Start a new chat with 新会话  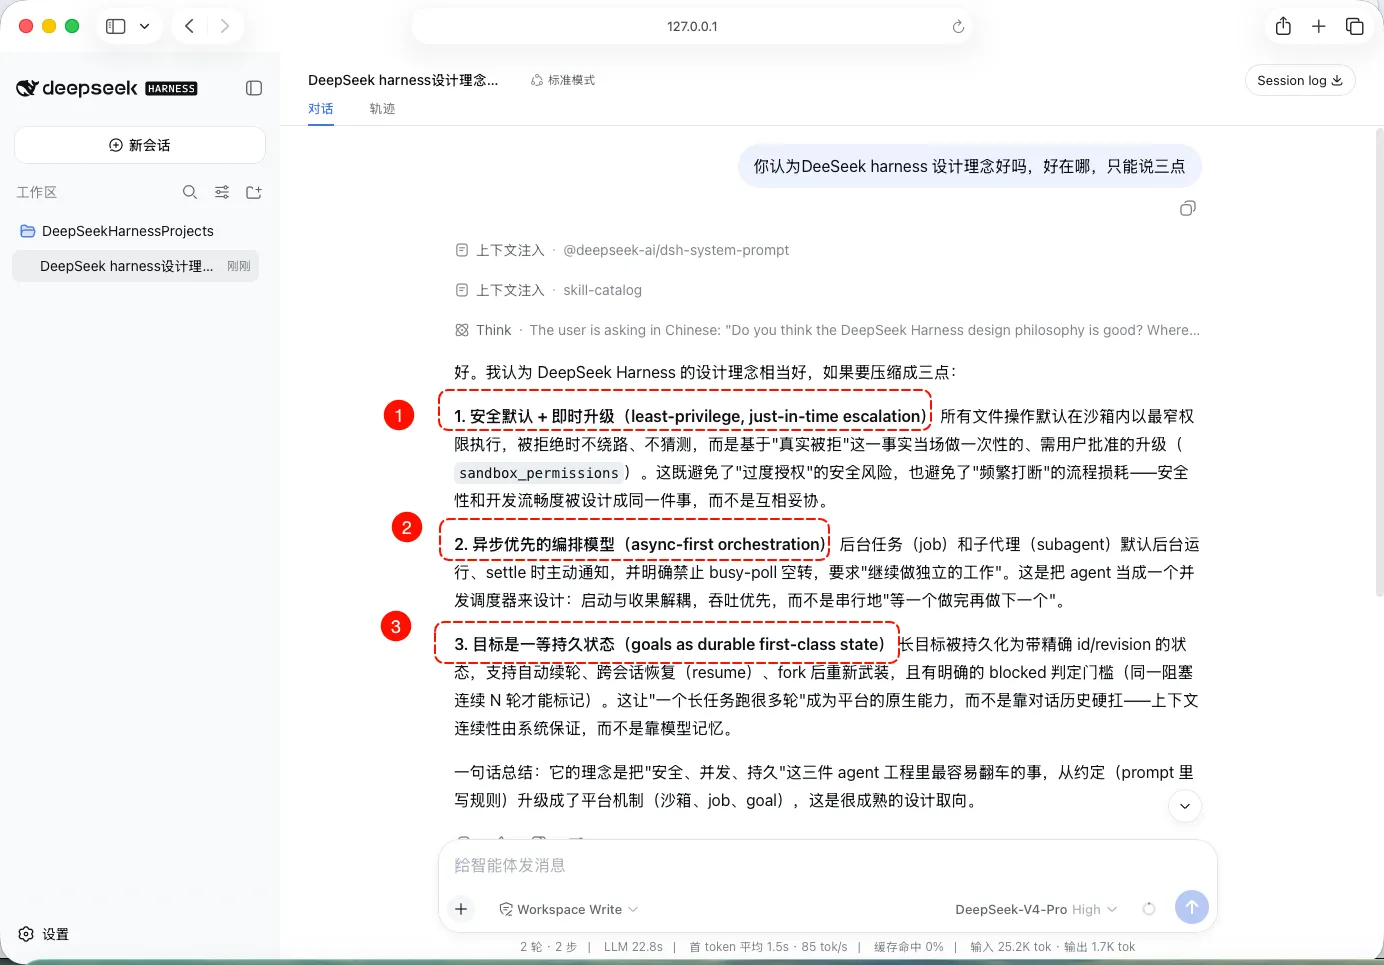coord(140,145)
